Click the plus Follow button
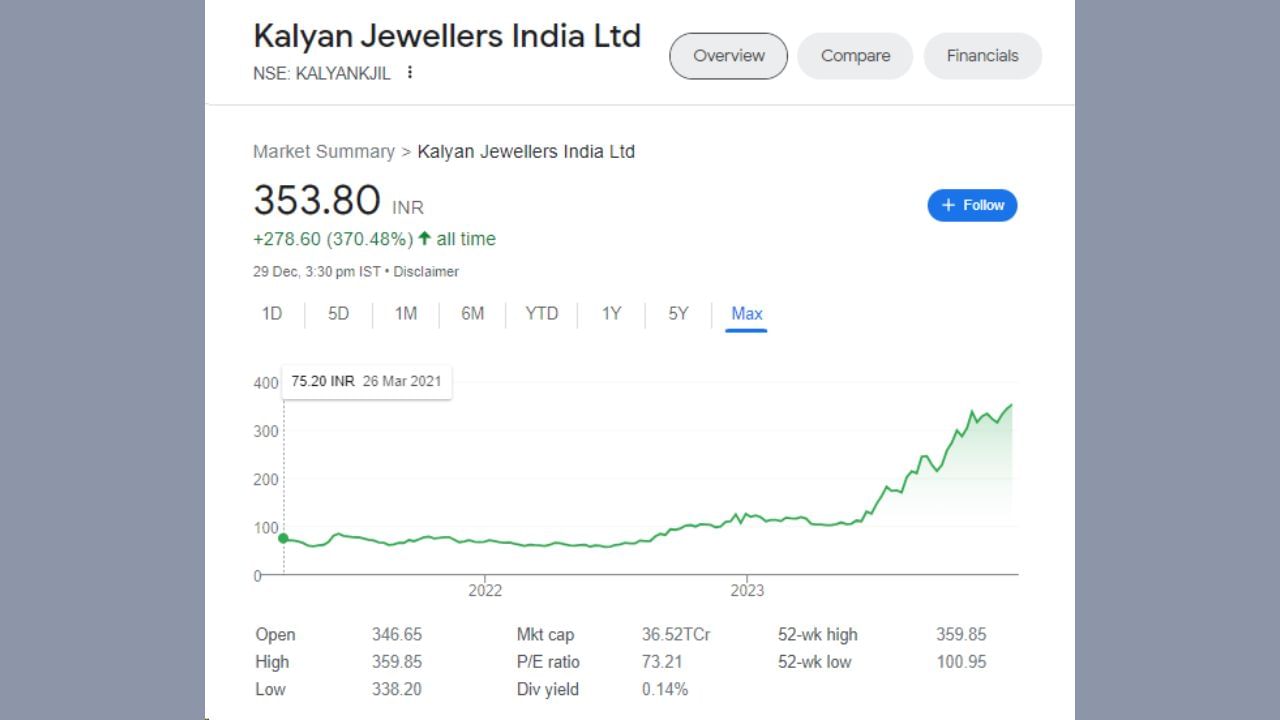The width and height of the screenshot is (1280, 720). 972,205
